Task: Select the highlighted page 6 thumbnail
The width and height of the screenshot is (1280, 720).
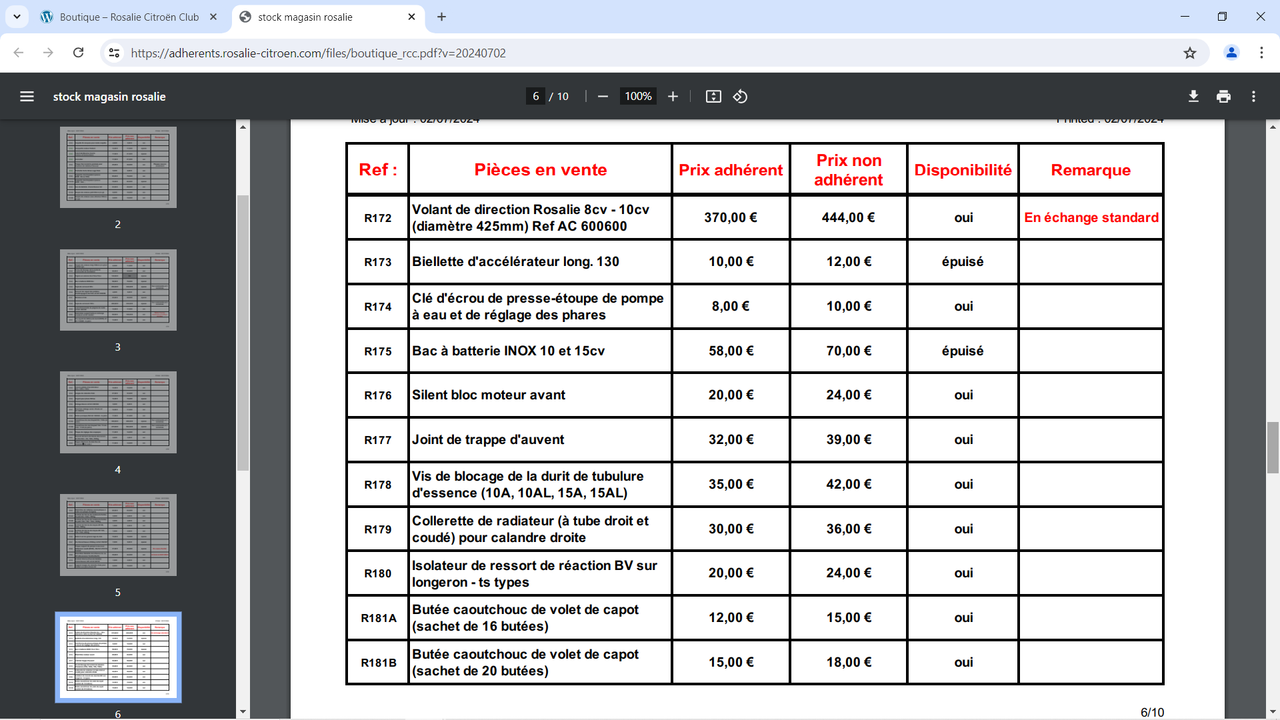Action: click(118, 657)
